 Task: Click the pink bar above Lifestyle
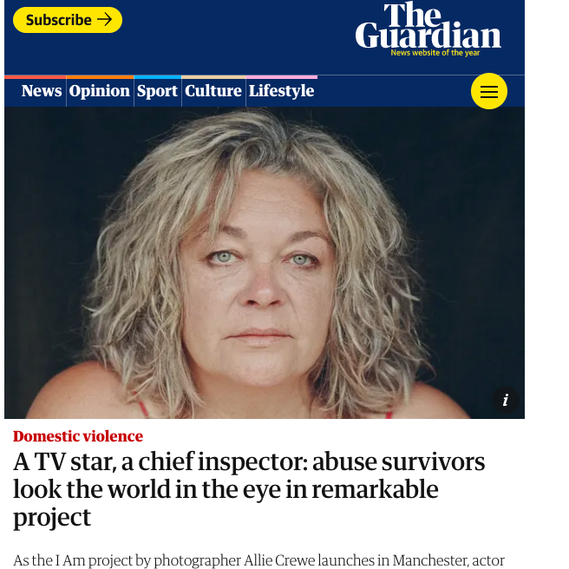click(x=282, y=77)
